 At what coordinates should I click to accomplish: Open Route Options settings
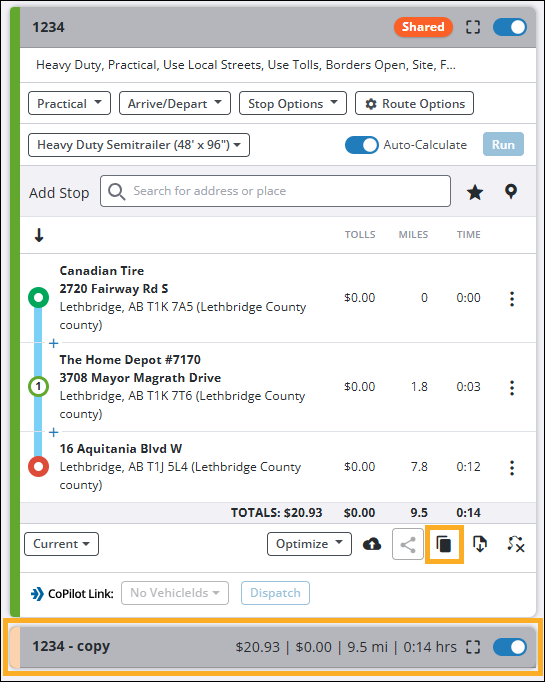coord(415,104)
